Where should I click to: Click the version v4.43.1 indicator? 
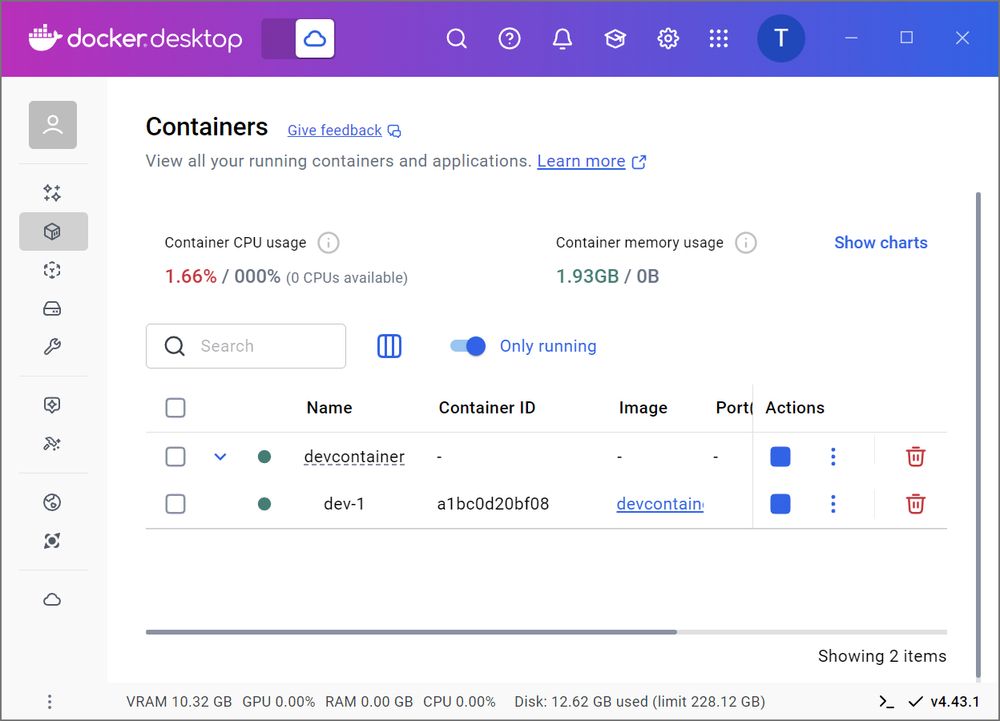(945, 702)
